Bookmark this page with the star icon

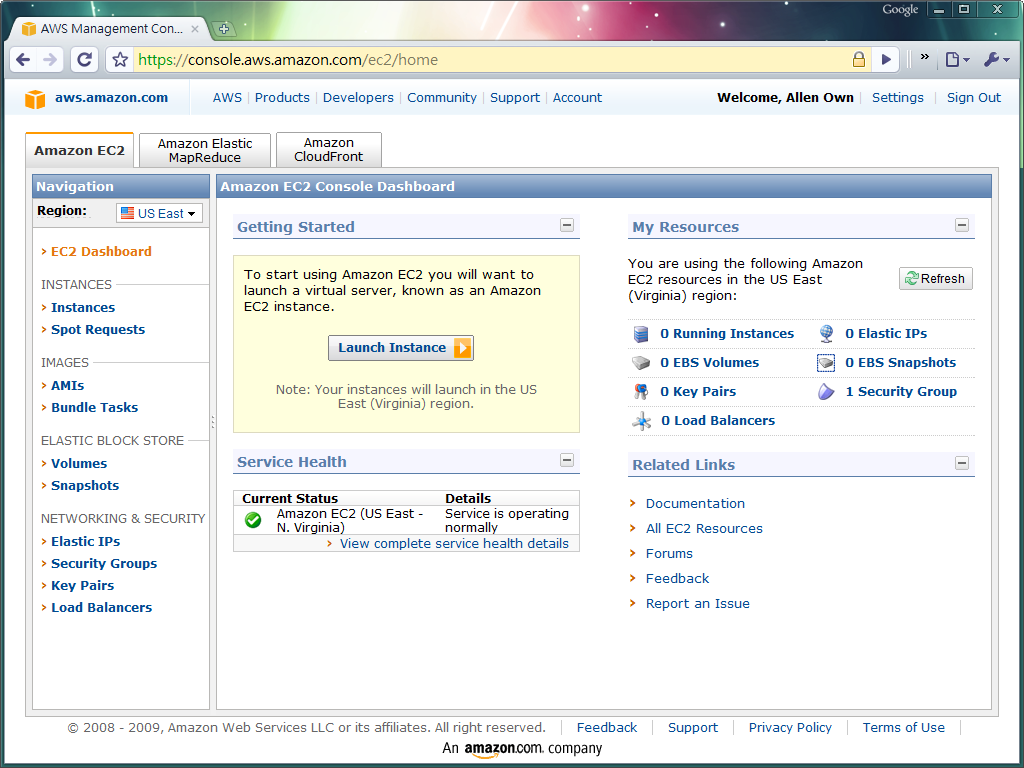pos(120,60)
